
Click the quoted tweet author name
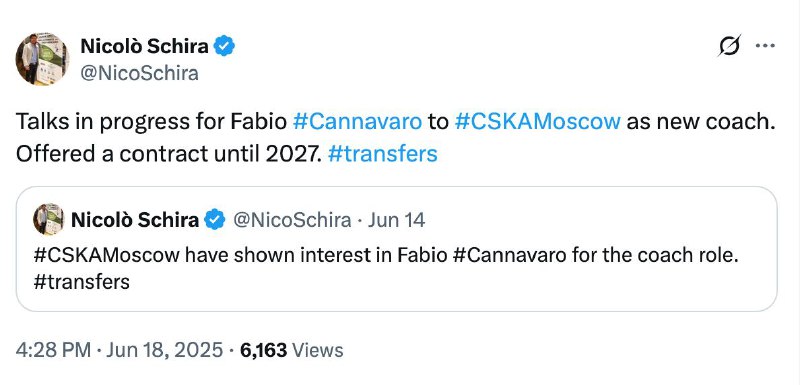pos(135,220)
